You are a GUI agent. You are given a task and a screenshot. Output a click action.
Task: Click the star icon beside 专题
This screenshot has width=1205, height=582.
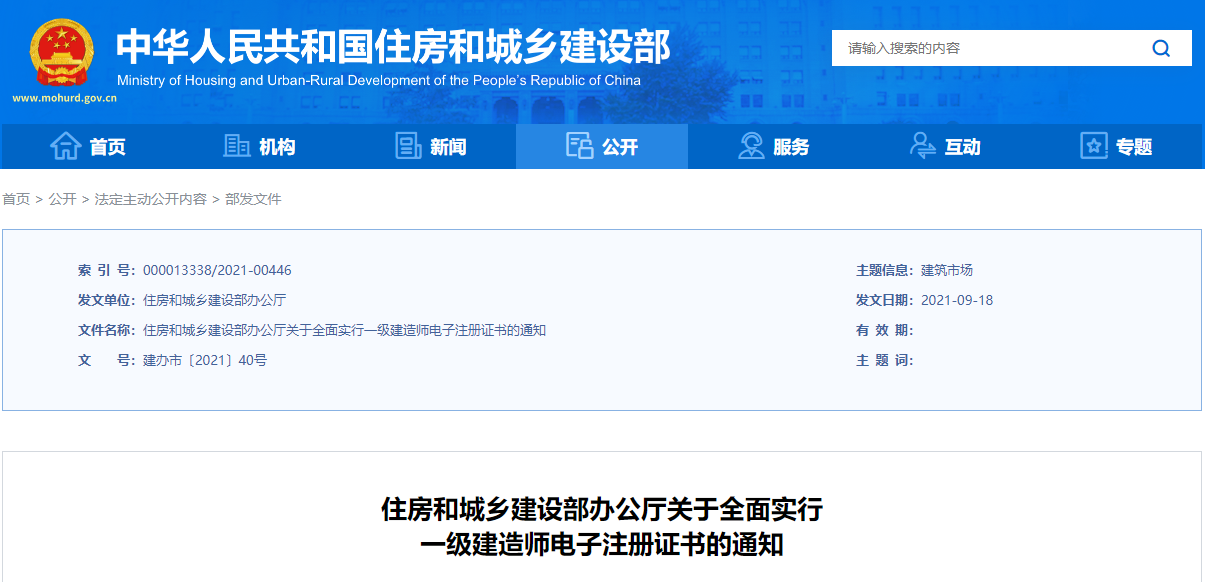click(x=1094, y=146)
